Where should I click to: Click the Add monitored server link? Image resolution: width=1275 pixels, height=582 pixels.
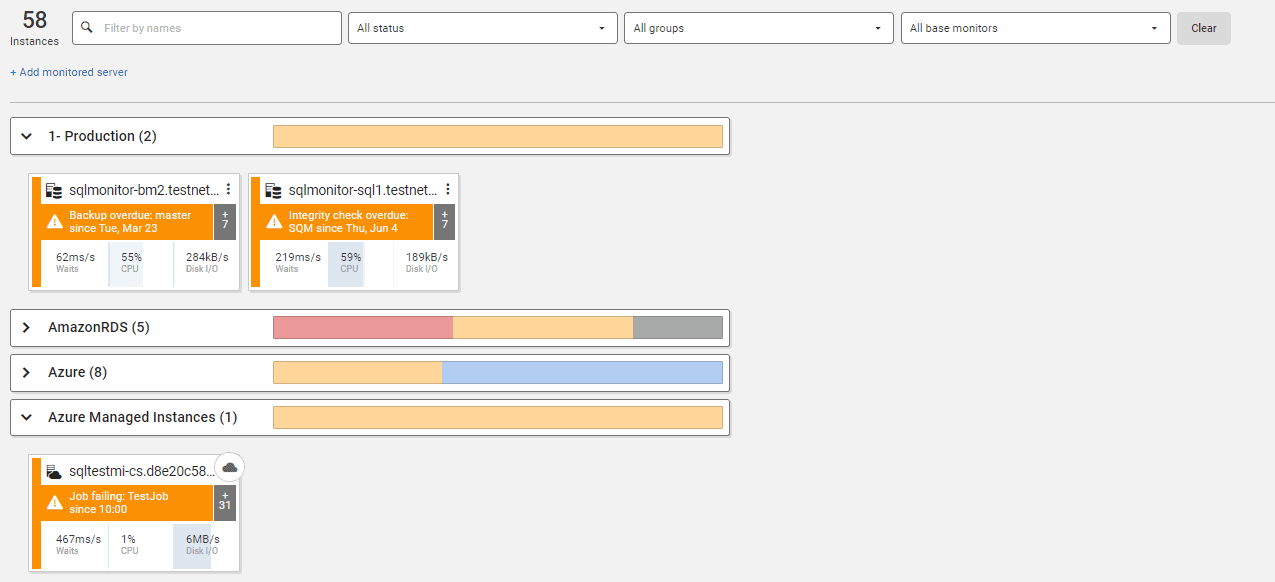[68, 72]
